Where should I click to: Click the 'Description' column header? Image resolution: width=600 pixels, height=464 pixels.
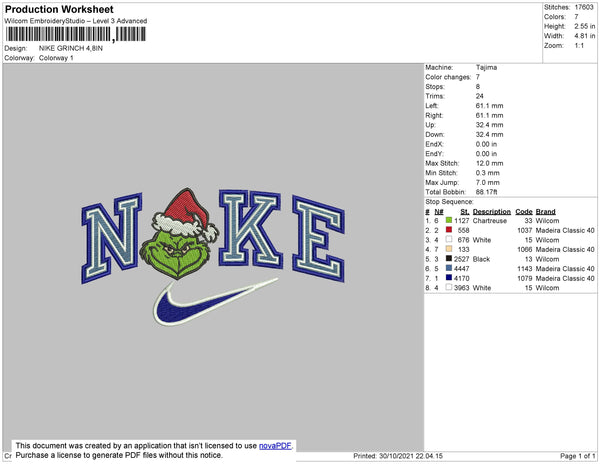pos(492,212)
